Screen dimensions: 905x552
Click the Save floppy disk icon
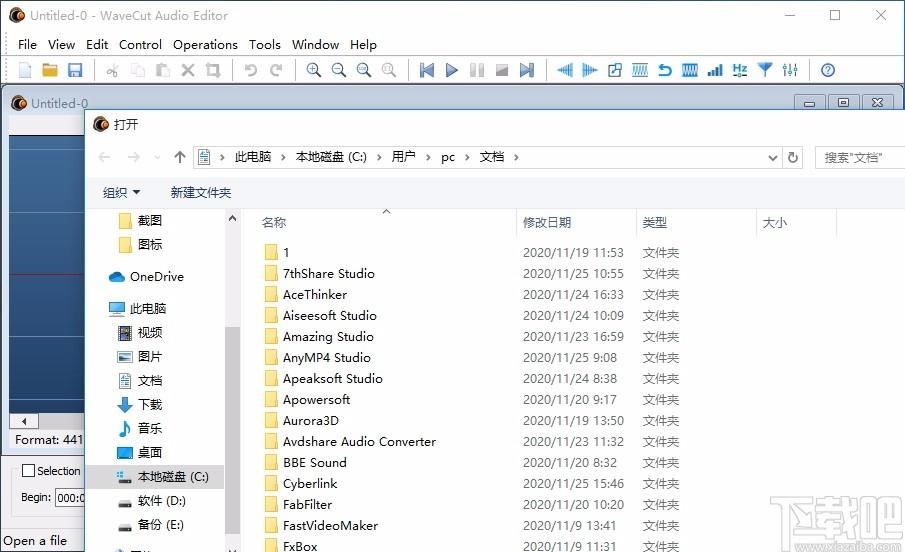75,70
